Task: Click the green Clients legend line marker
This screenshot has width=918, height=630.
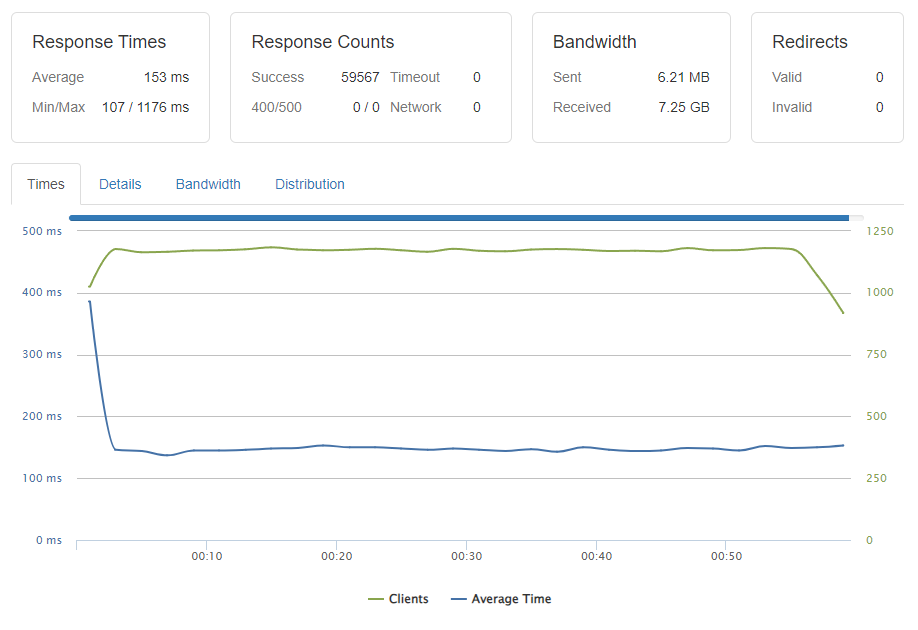Action: (x=375, y=599)
